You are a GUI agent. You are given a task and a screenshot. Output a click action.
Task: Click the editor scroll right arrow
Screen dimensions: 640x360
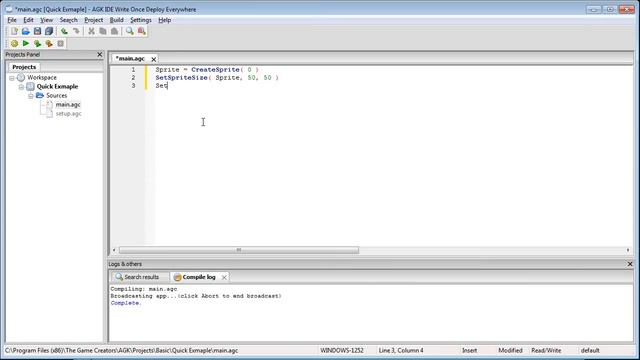(x=628, y=250)
